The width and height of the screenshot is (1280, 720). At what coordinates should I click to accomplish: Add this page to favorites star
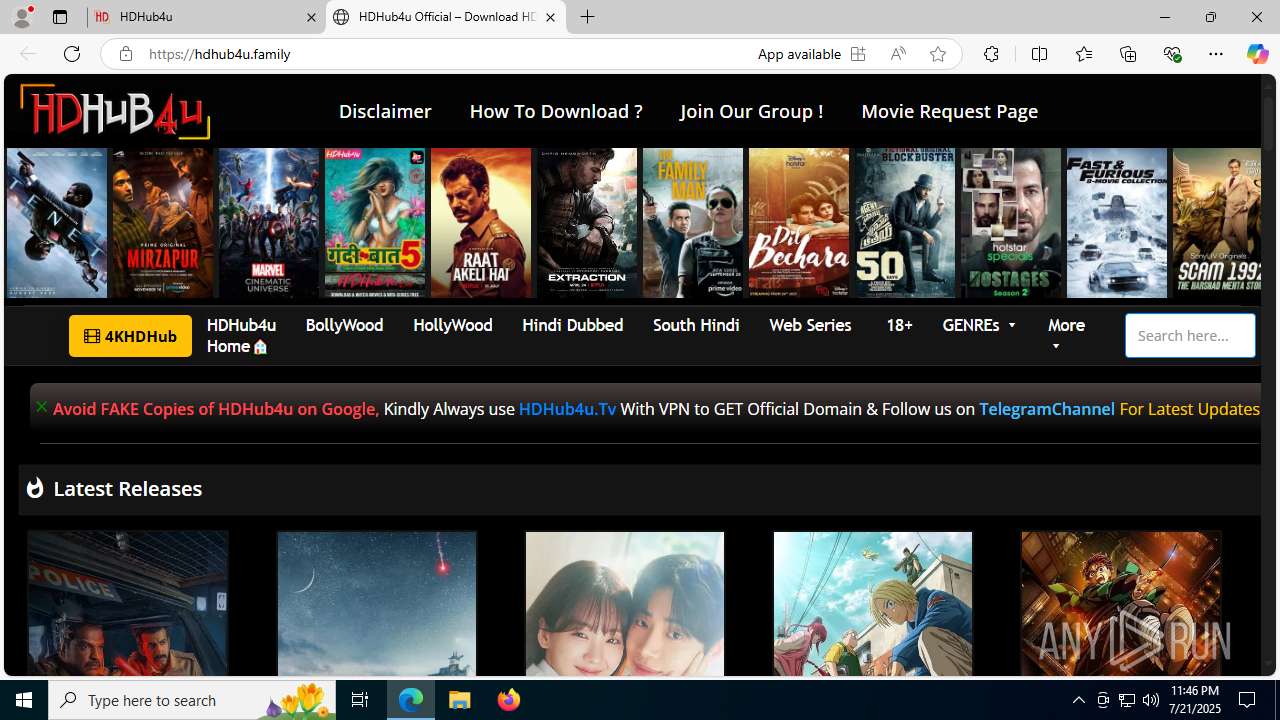point(938,54)
